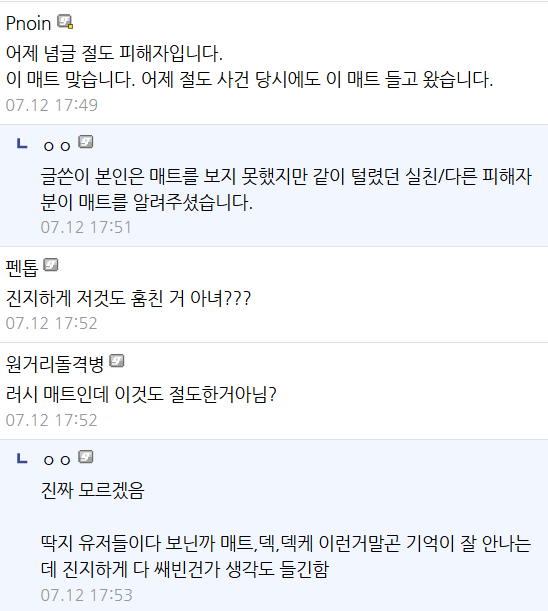Click the nick icon next to 펜톱

(50, 265)
